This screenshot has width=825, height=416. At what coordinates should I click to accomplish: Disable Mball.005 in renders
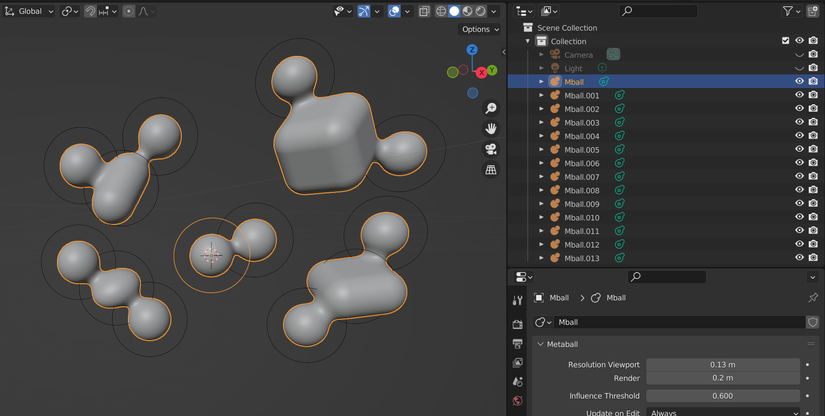point(813,149)
